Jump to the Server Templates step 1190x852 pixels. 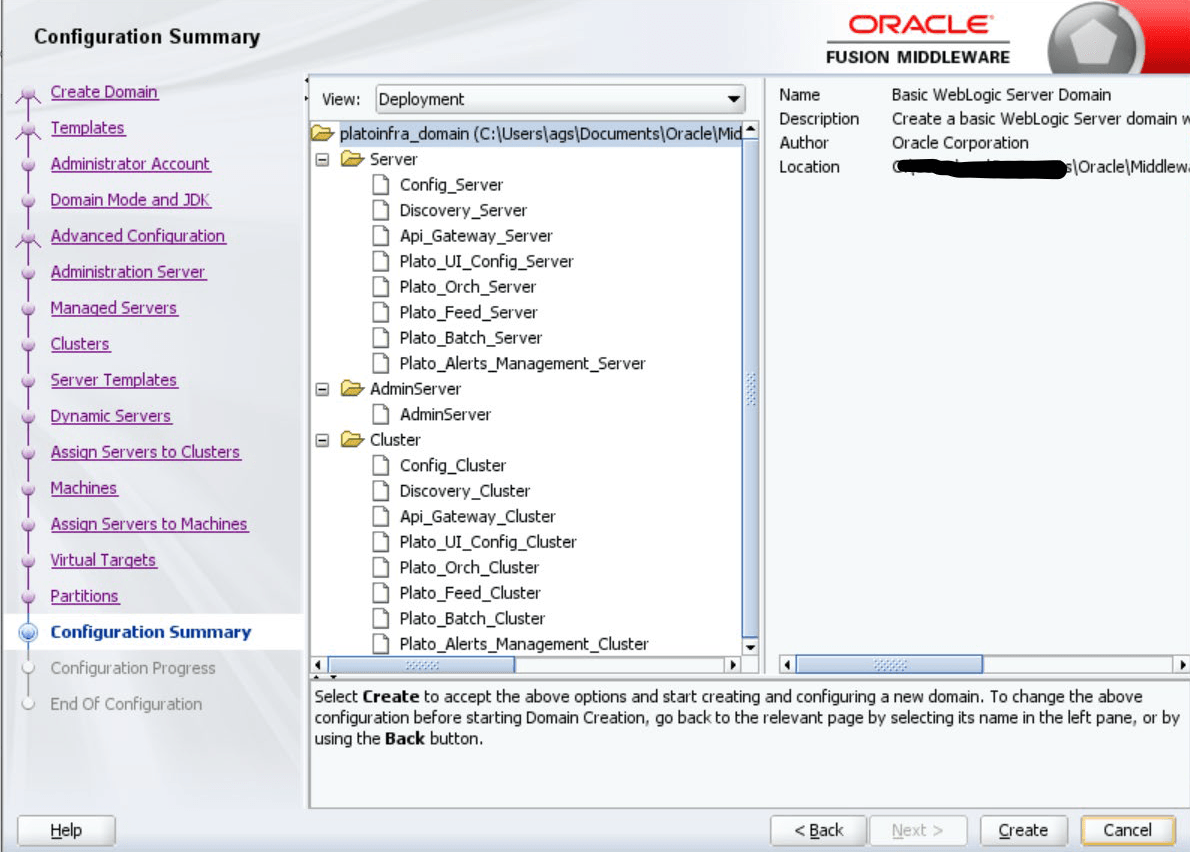click(113, 380)
